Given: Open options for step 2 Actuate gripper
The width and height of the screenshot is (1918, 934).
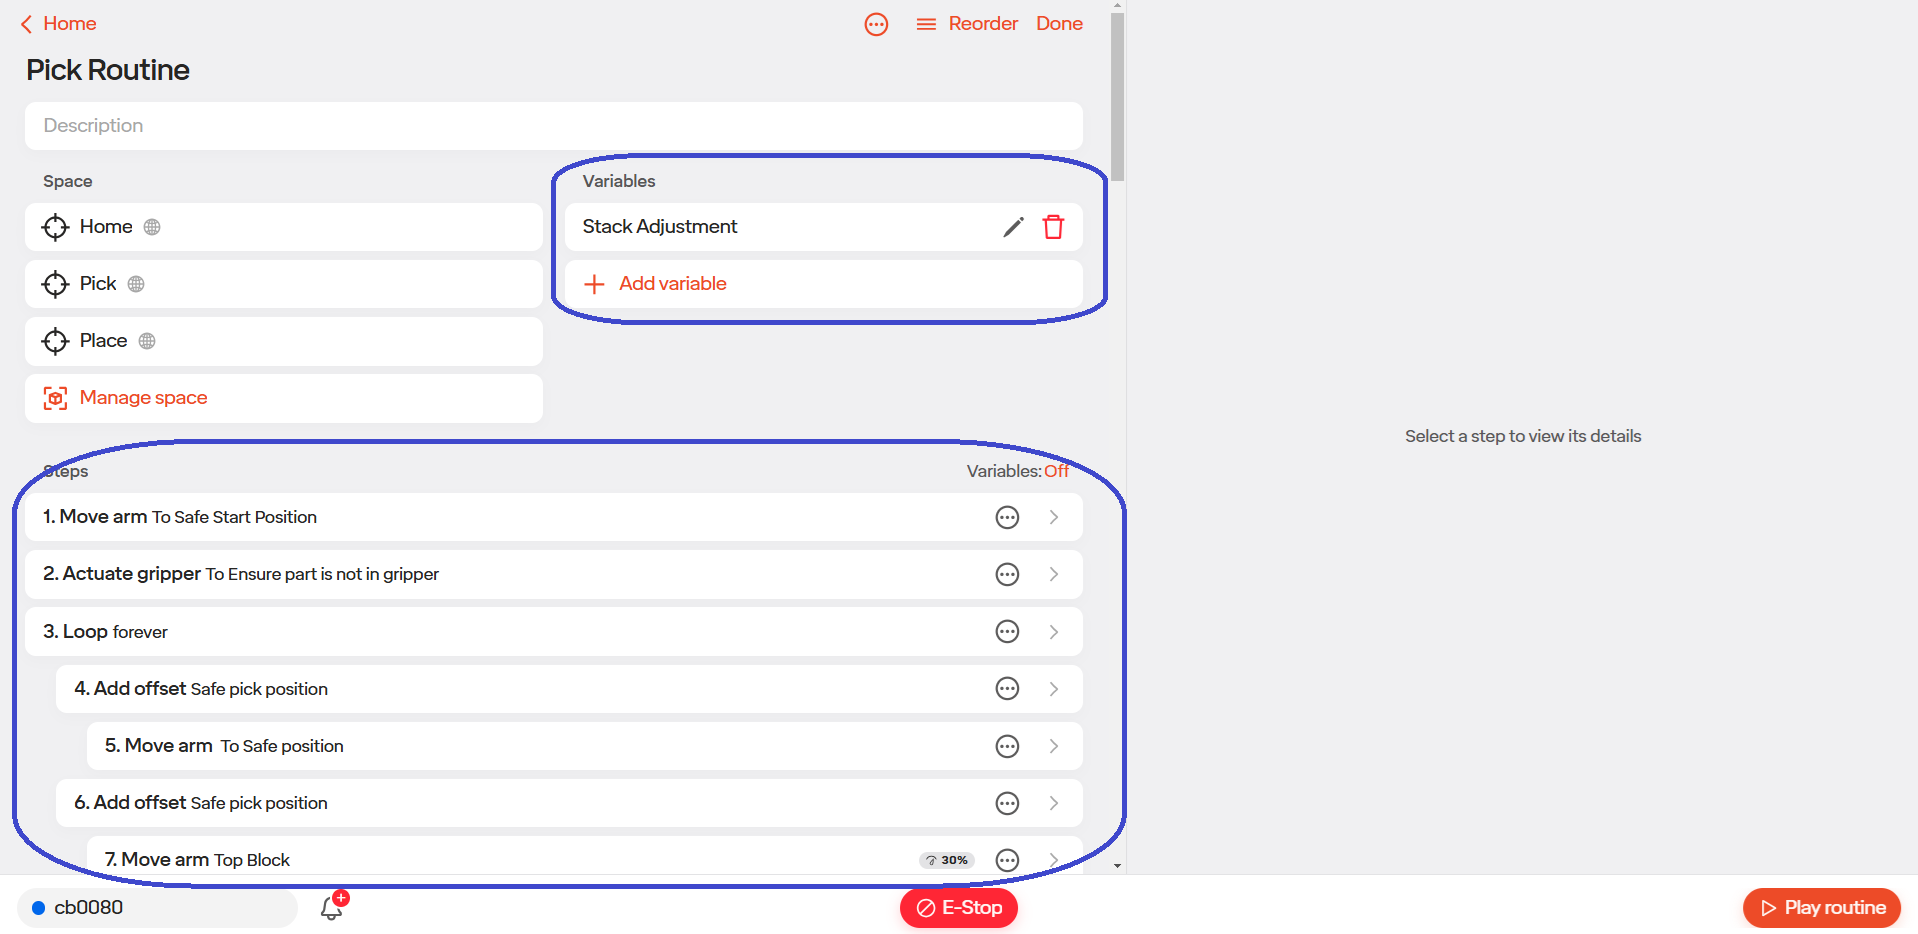Looking at the screenshot, I should pos(1007,574).
